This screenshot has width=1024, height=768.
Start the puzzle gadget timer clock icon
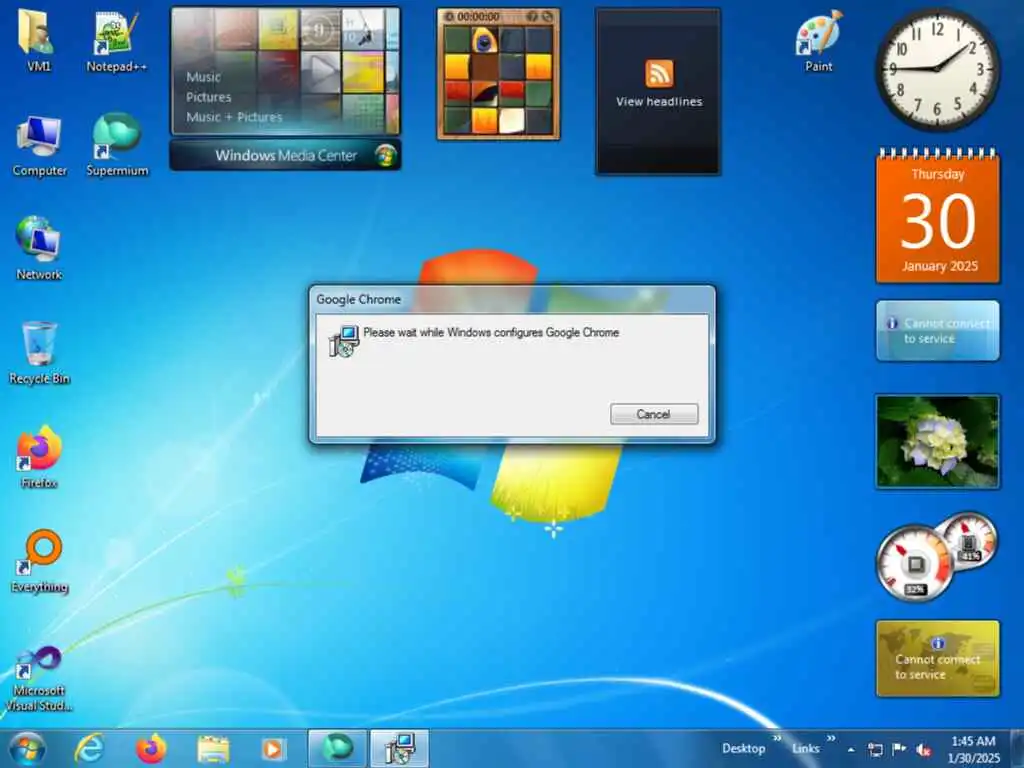[x=449, y=16]
